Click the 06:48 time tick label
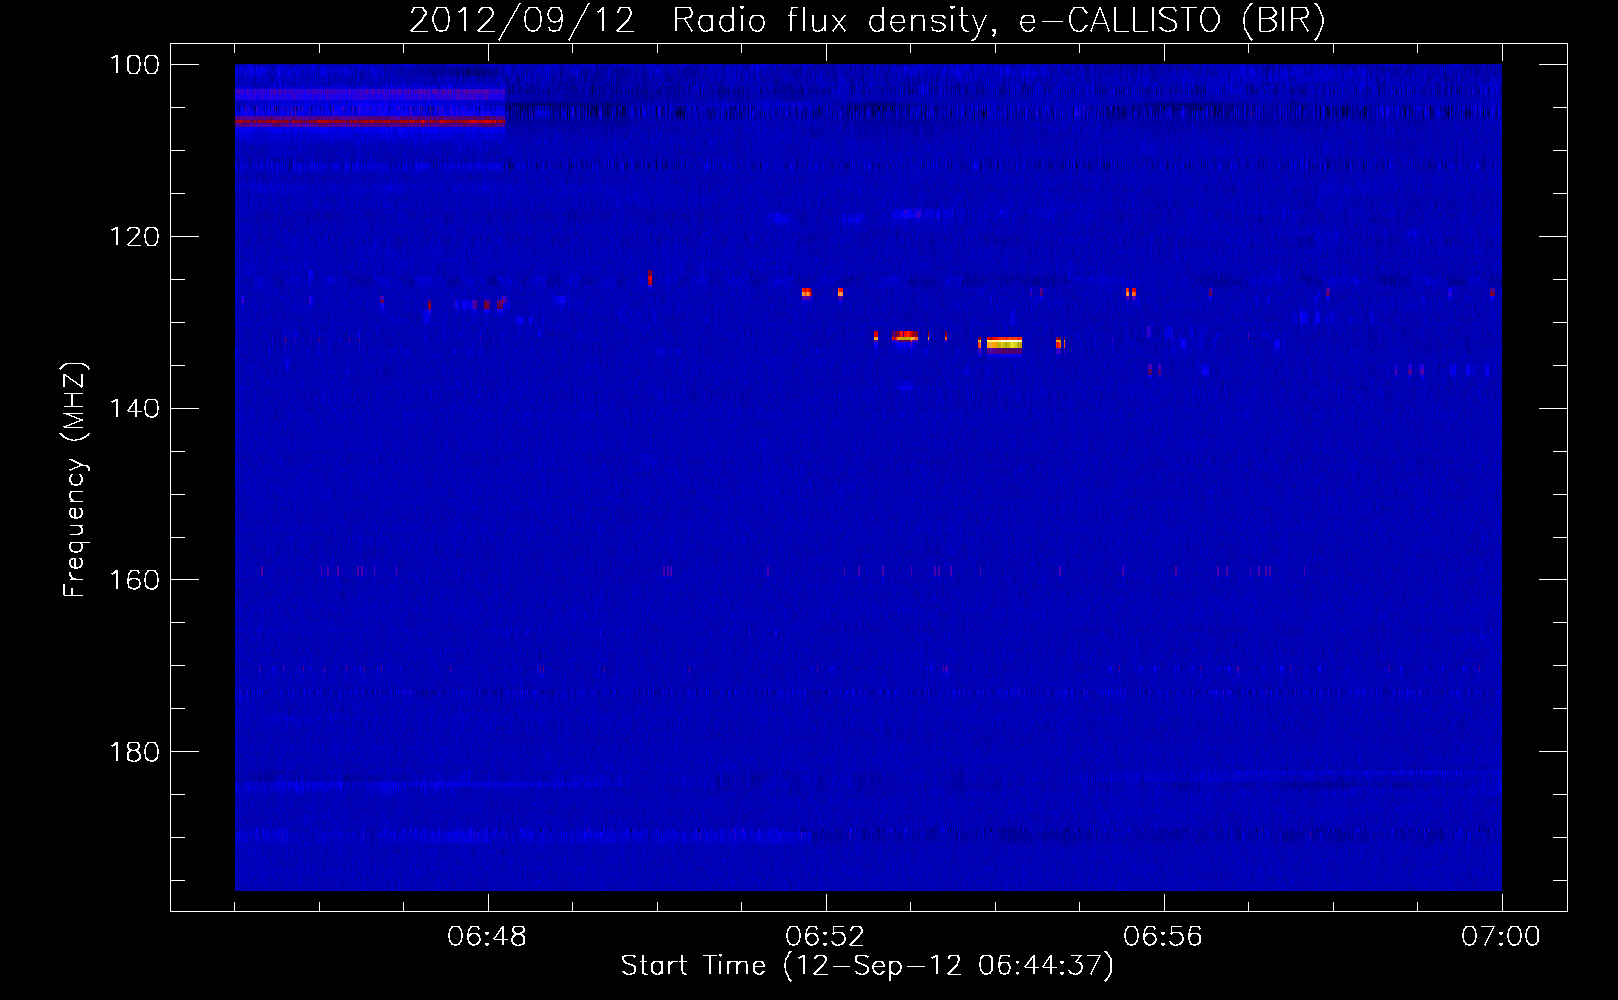The width and height of the screenshot is (1618, 1000). [487, 937]
